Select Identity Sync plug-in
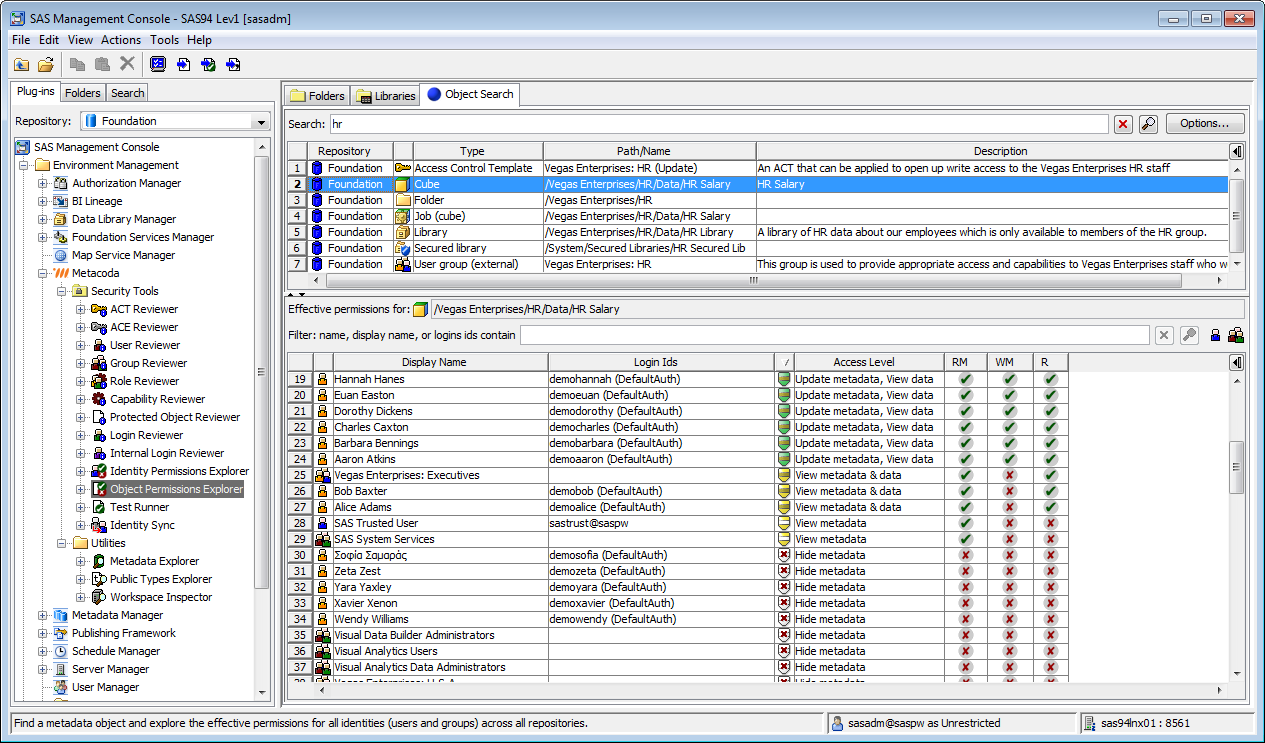1265x743 pixels. (x=142, y=525)
